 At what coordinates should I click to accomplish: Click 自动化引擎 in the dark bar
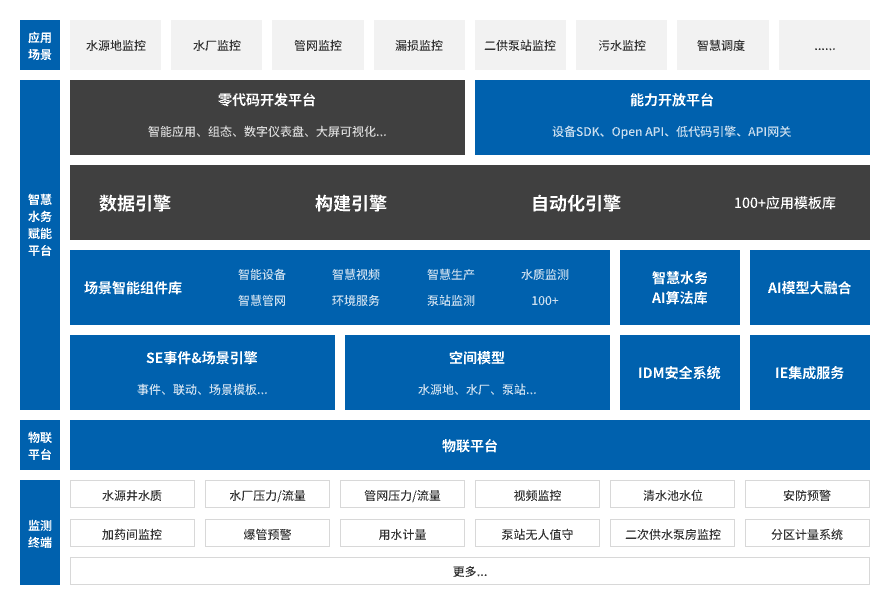point(576,203)
